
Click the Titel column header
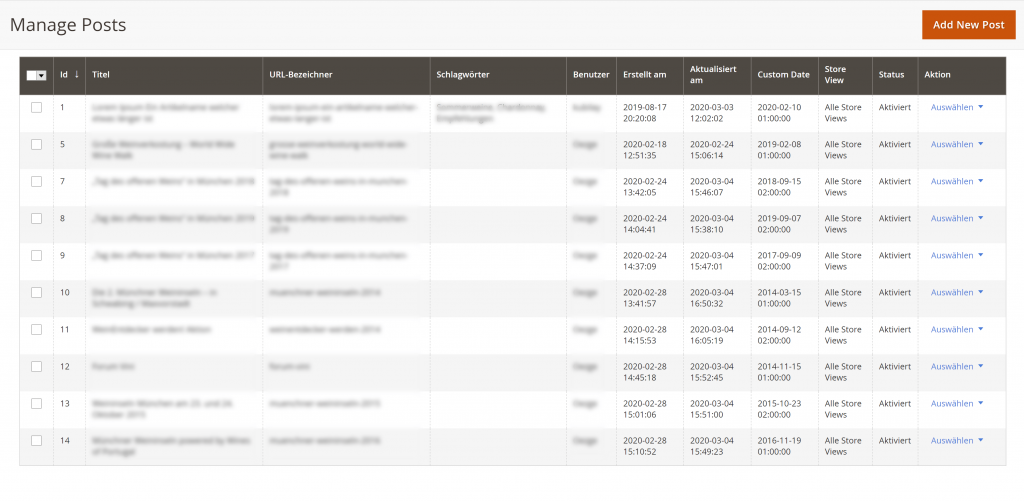[x=174, y=74]
